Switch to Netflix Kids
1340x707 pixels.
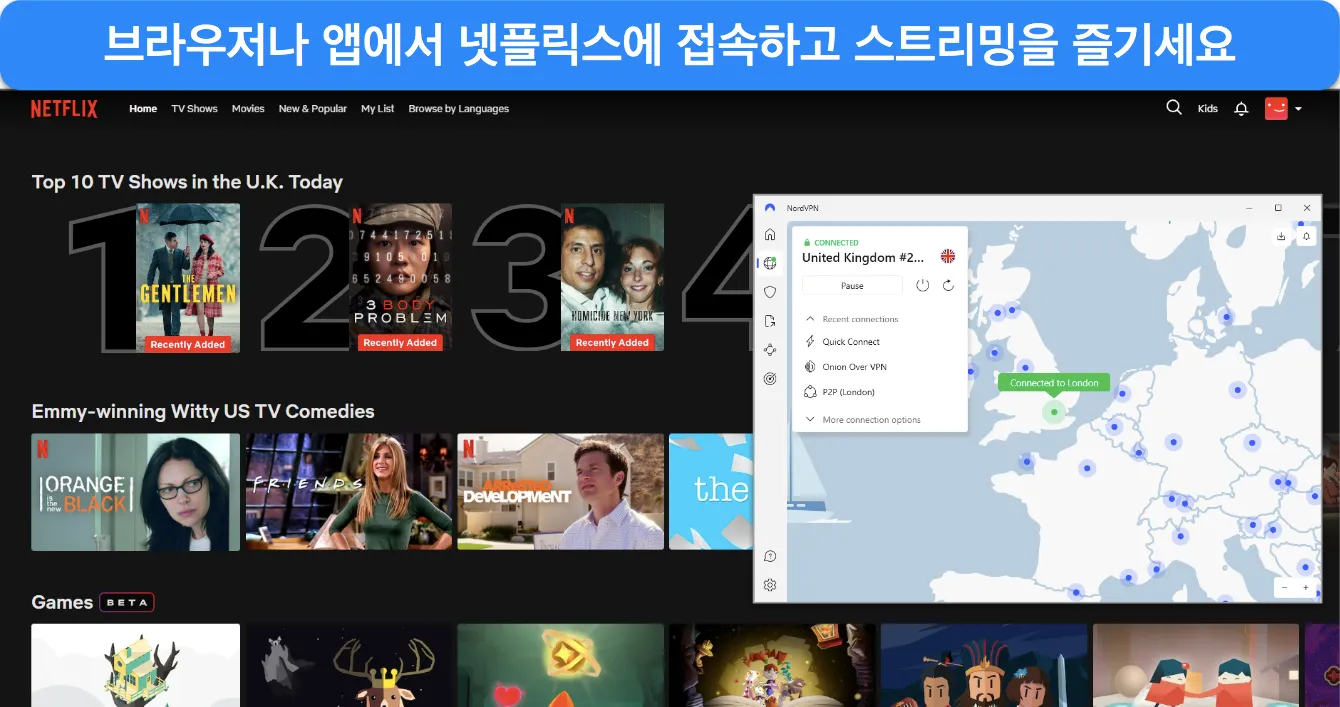coord(1208,109)
